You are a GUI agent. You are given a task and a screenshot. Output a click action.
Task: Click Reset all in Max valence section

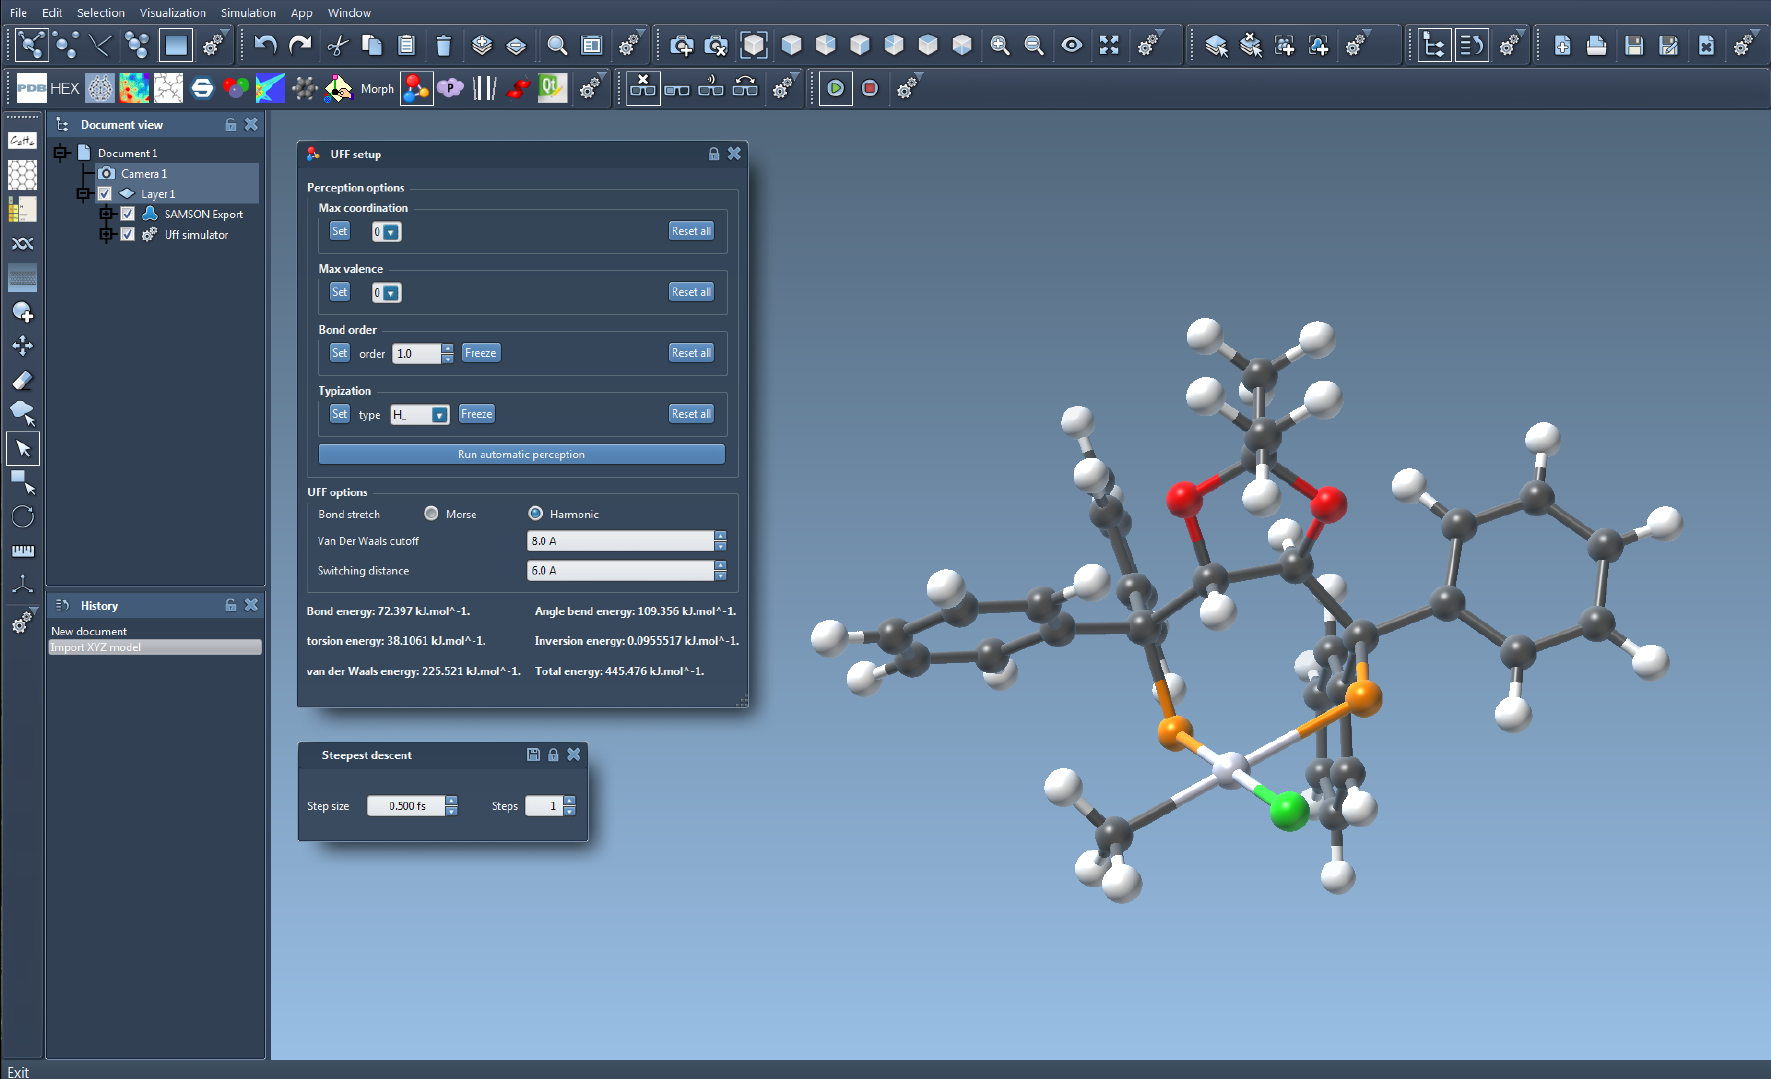pos(691,292)
